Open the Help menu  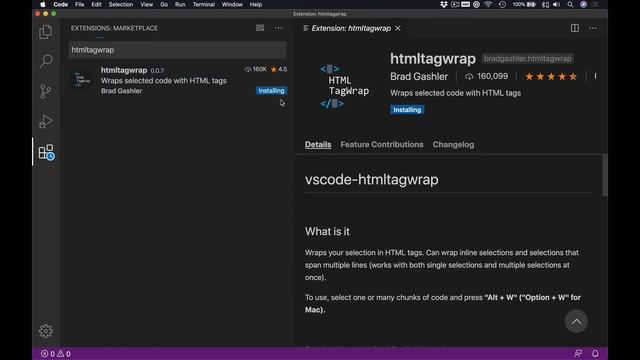[256, 4]
